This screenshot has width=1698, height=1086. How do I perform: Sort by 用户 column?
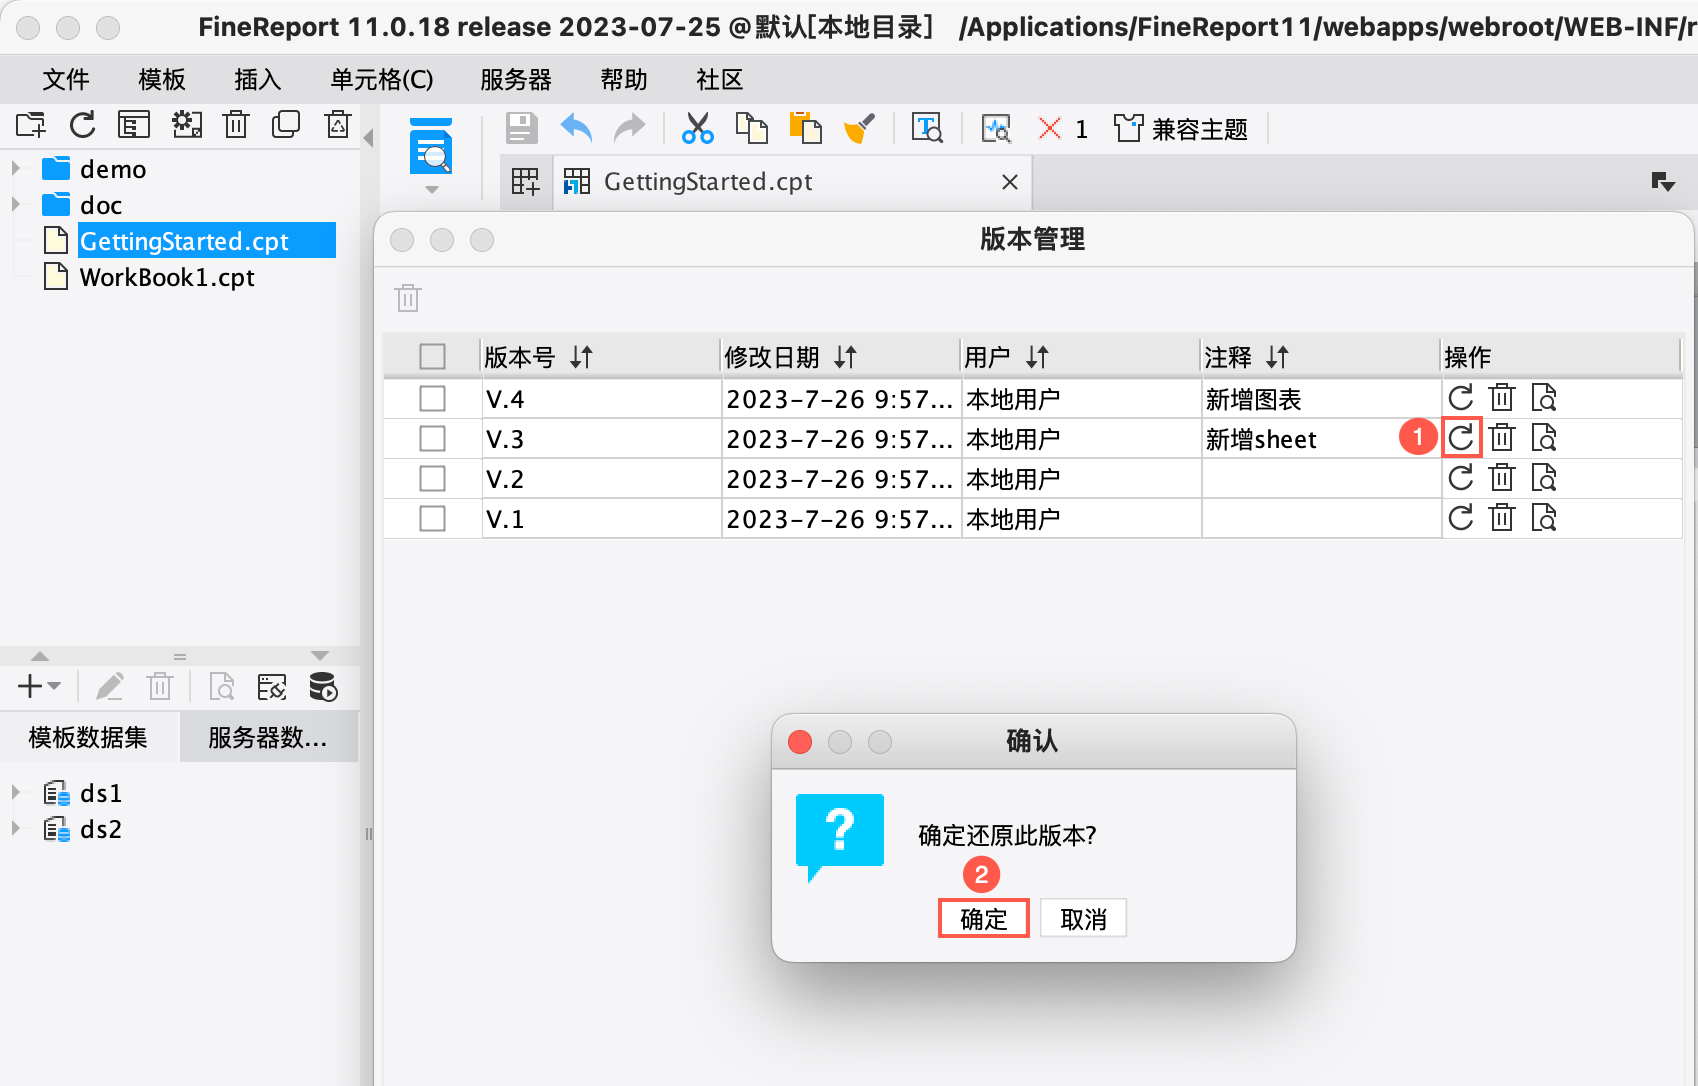point(1038,357)
